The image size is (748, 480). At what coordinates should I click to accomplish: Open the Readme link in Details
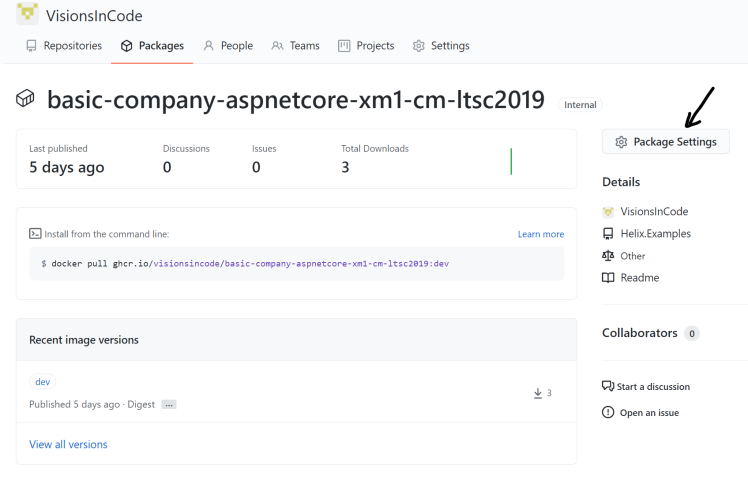639,278
